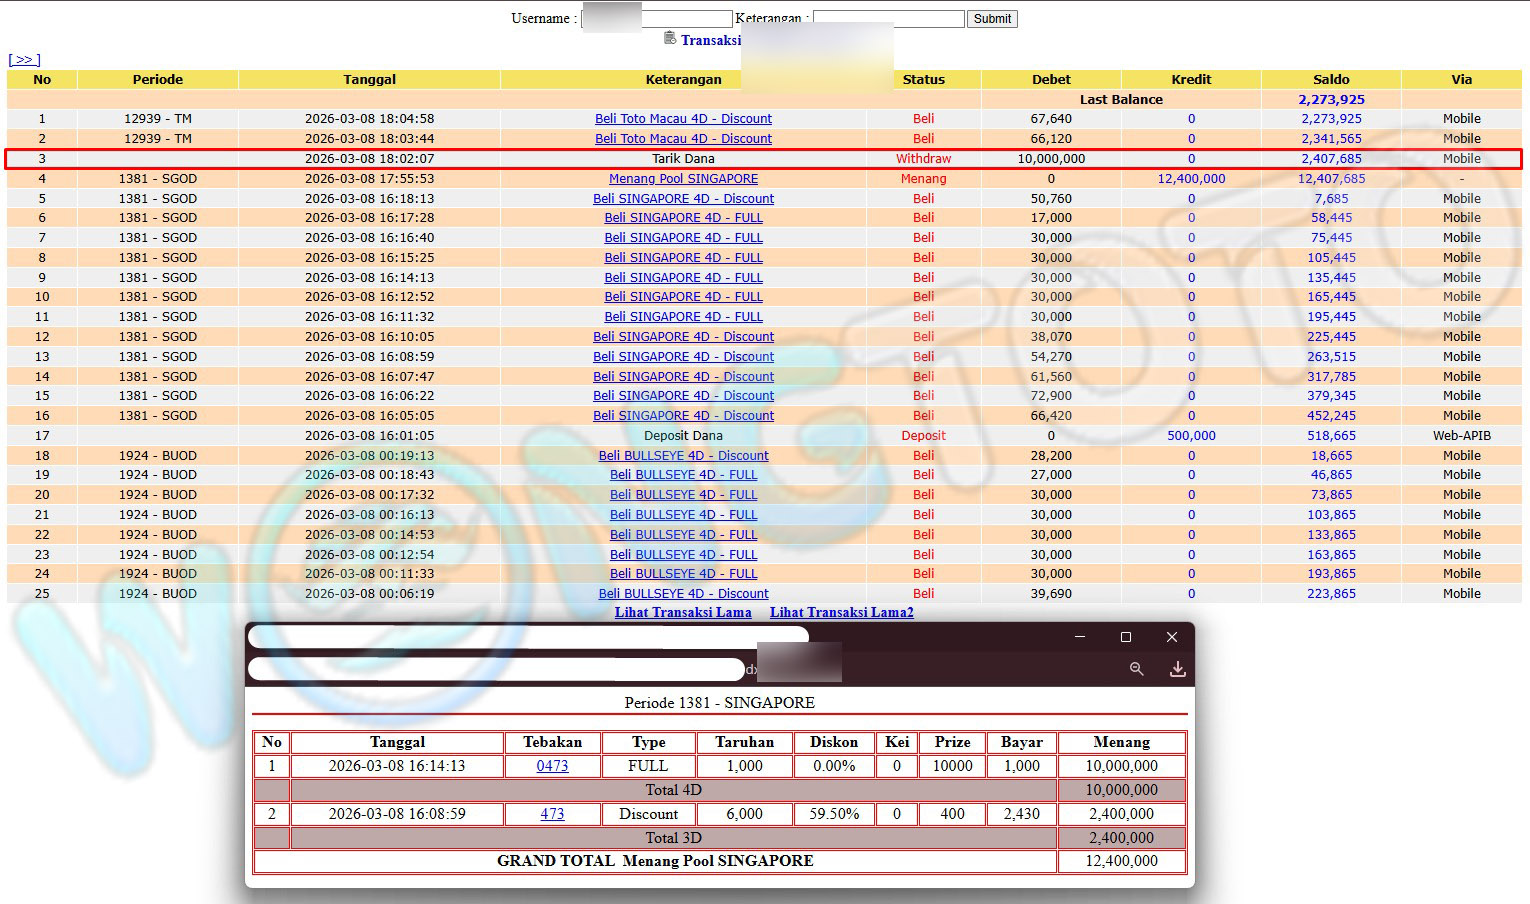1530x904 pixels.
Task: Open Menang Pool SINGAPORE link
Action: click(683, 179)
